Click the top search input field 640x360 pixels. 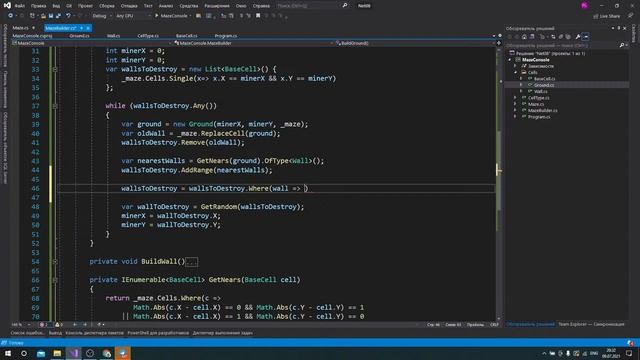(312, 6)
